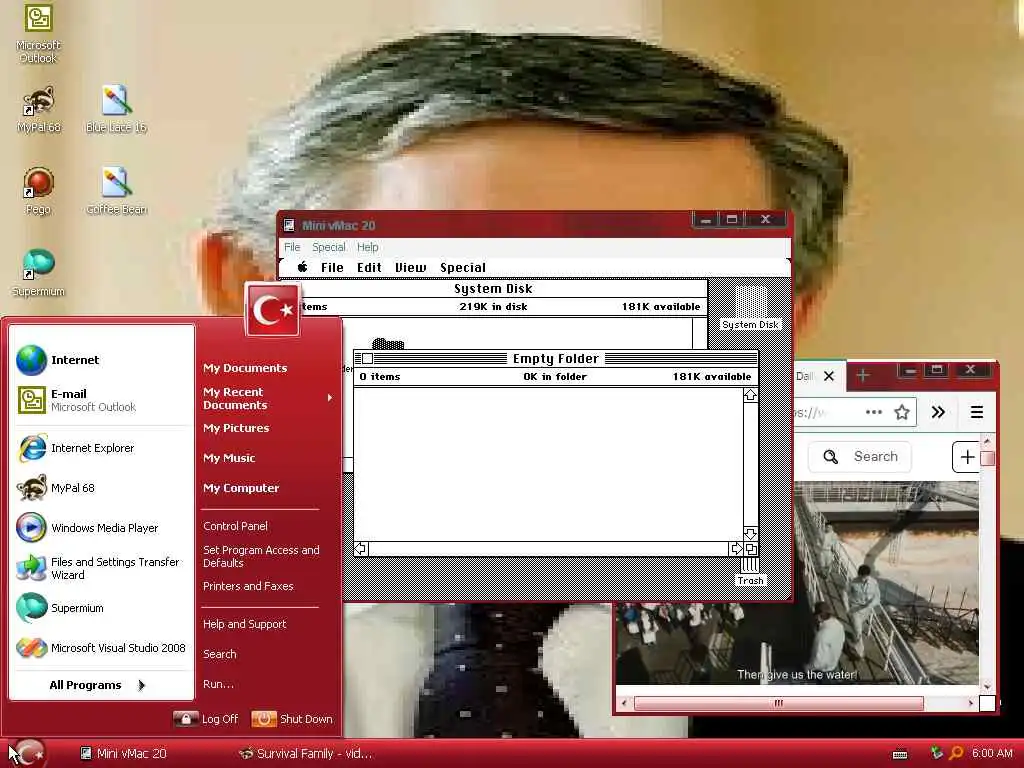
Task: Close the browser tab
Action: (829, 376)
